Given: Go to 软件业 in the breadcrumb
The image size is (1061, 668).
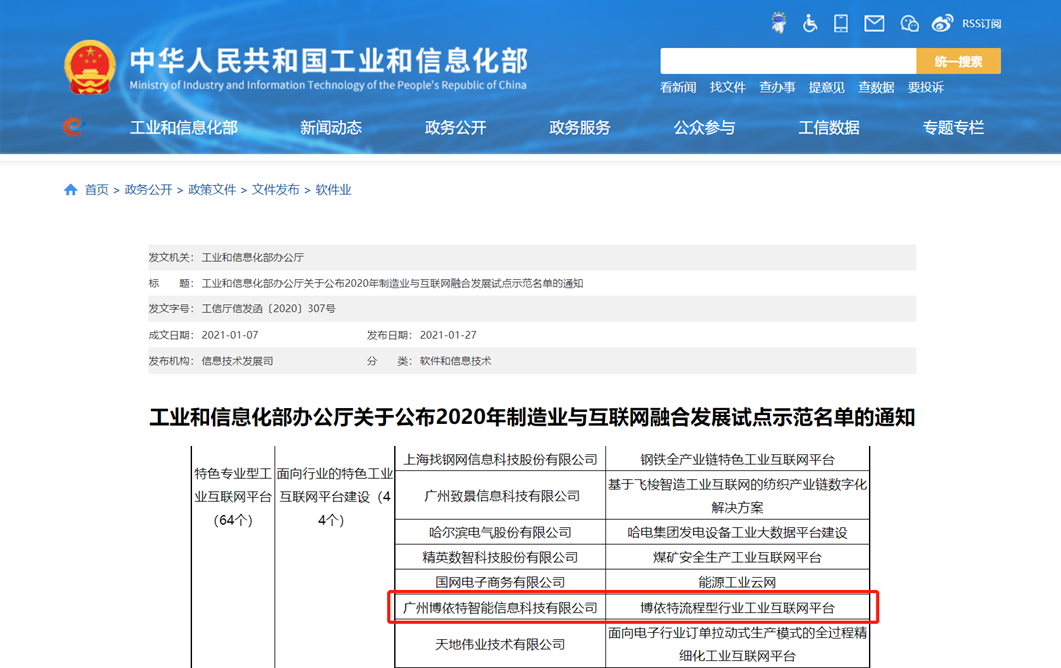Looking at the screenshot, I should pyautogui.click(x=333, y=190).
